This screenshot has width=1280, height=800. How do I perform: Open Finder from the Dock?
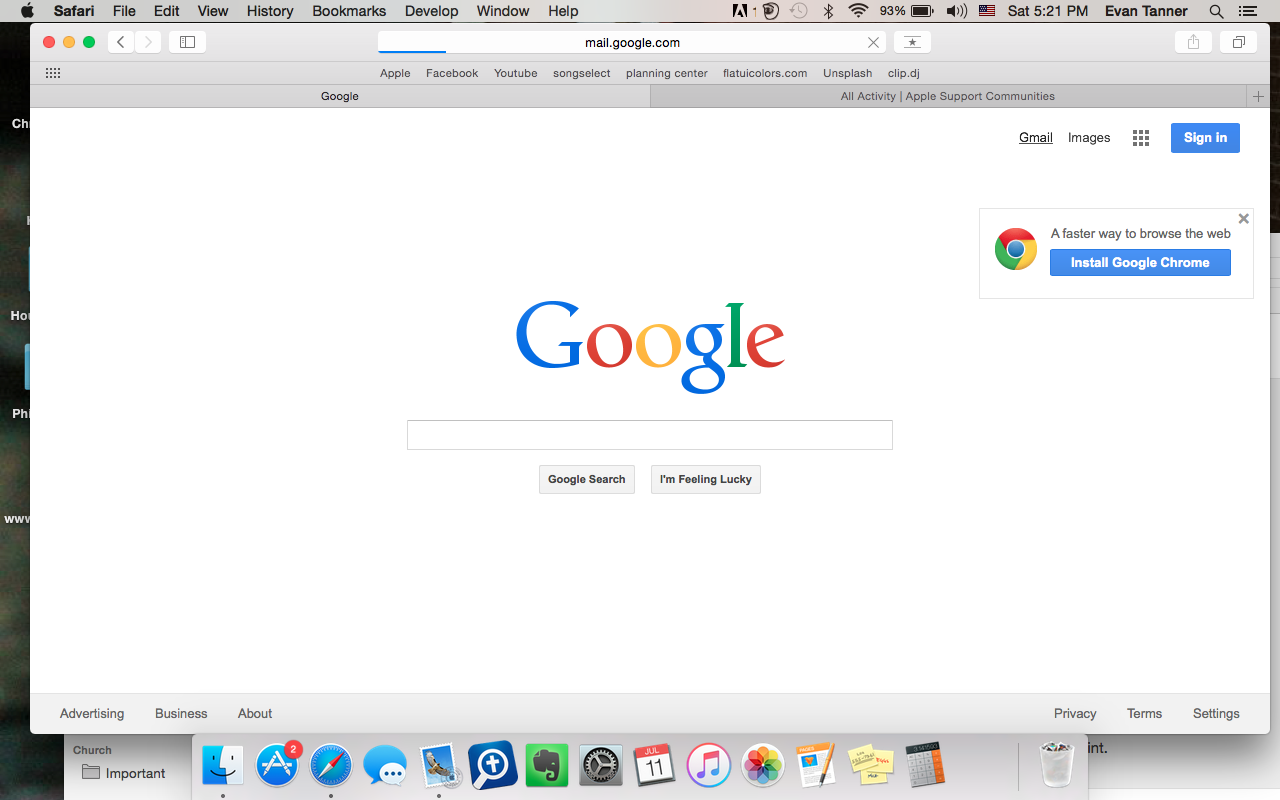[x=223, y=766]
